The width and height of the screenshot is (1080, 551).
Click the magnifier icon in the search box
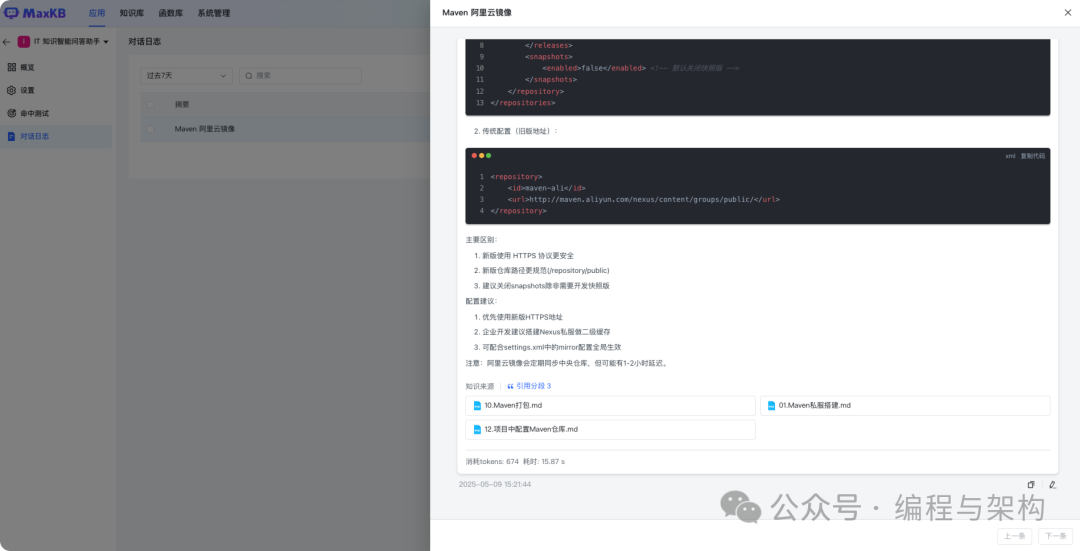pos(249,76)
